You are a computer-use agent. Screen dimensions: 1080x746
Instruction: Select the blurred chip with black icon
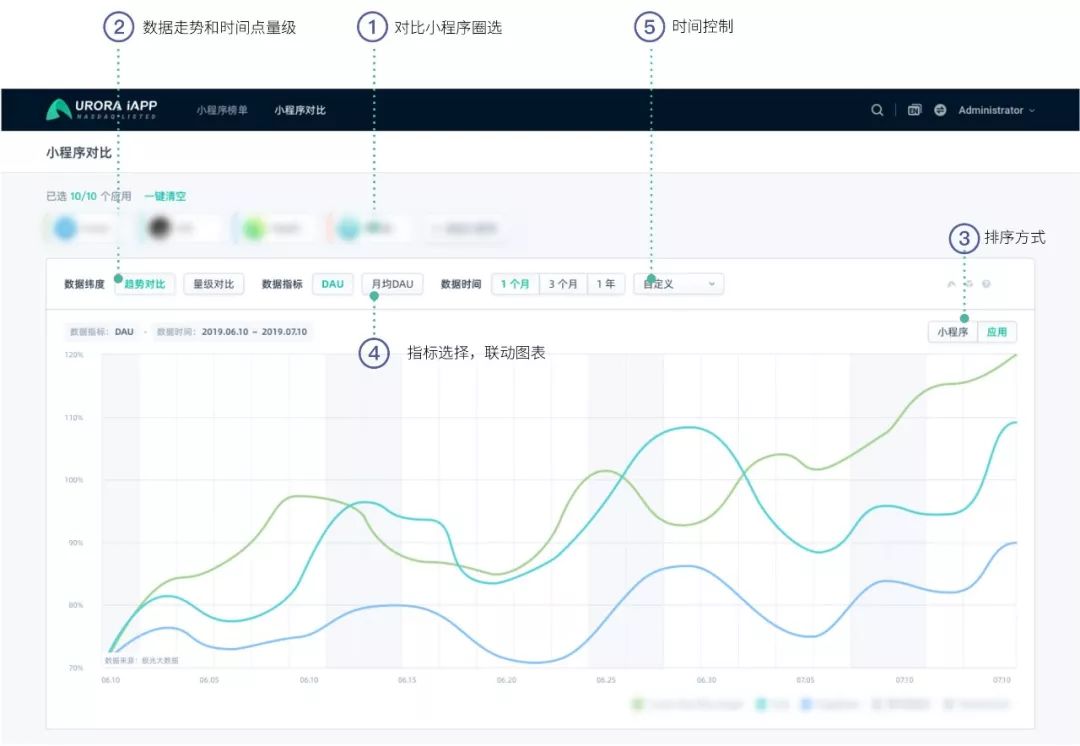(x=180, y=228)
